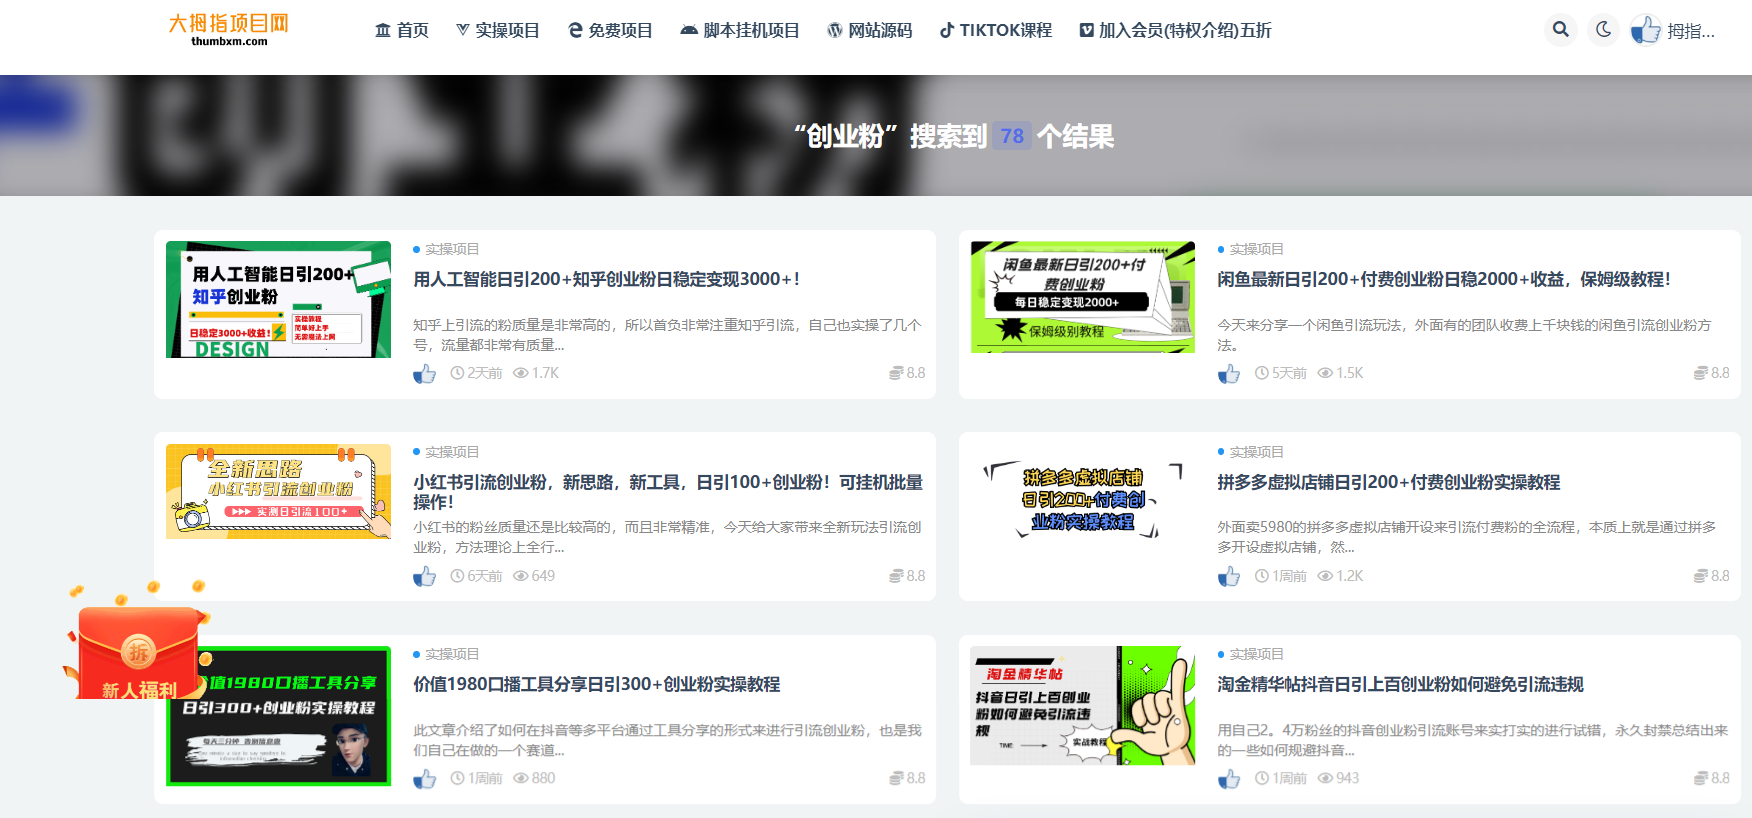The image size is (1752, 818).
Task: Click author thumb avatar on 拼多多 card
Action: tap(1229, 576)
